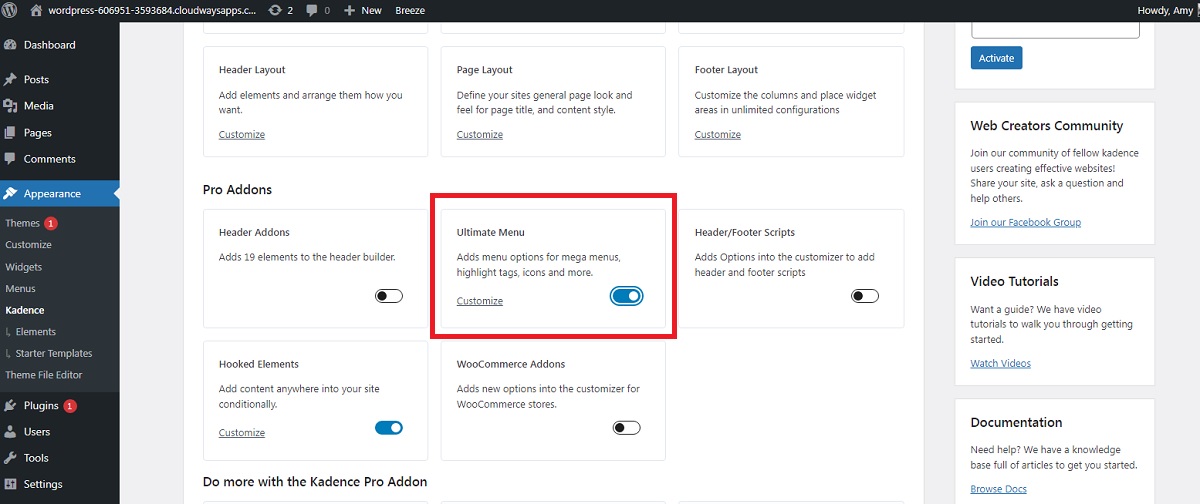Click the Web Creators Community heading

tap(1047, 126)
